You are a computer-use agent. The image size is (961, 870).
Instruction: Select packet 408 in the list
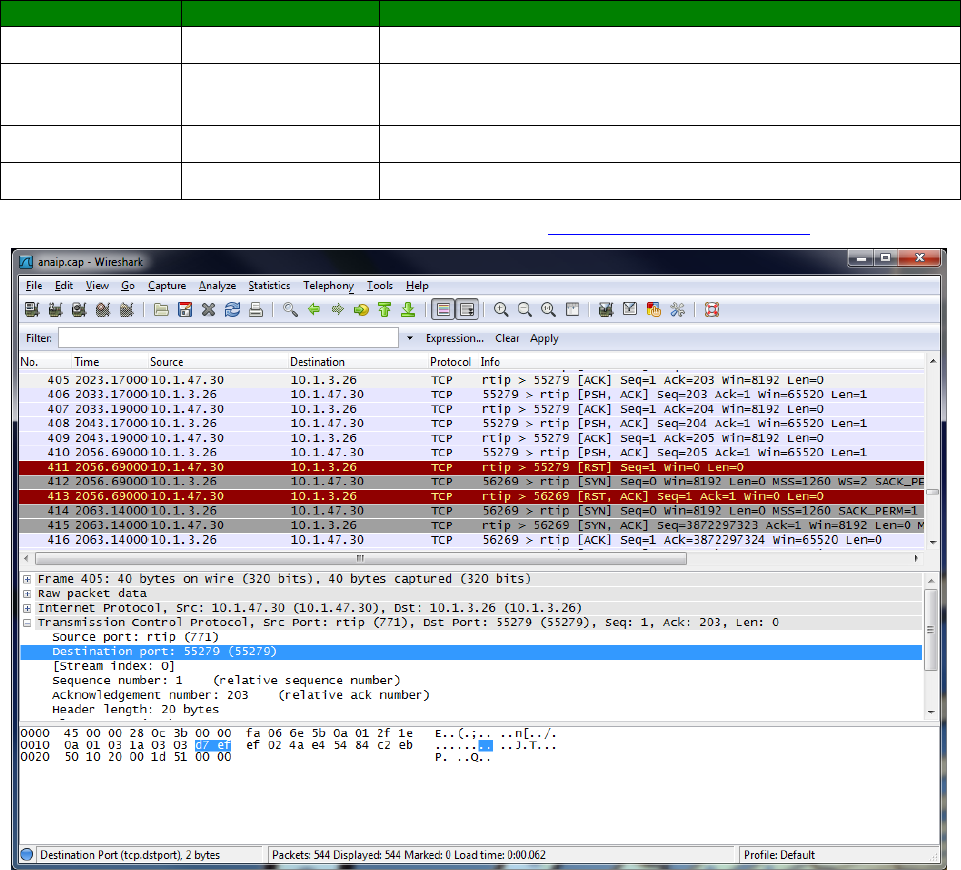coord(471,423)
